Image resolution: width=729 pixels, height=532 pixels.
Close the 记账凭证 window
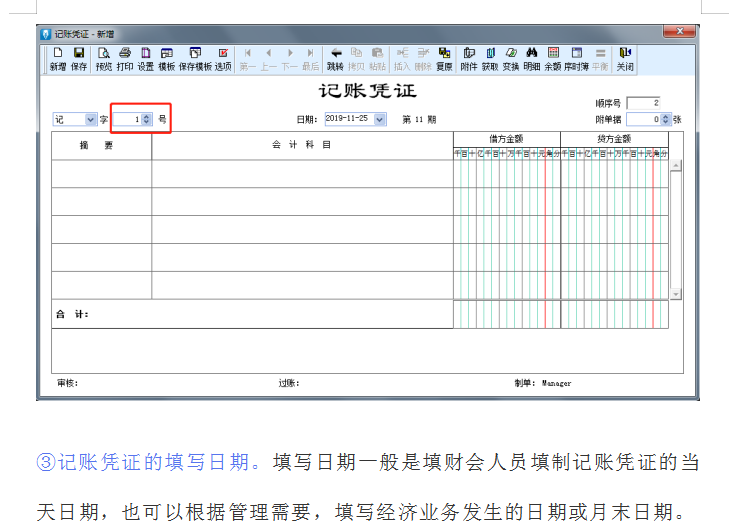(x=679, y=31)
